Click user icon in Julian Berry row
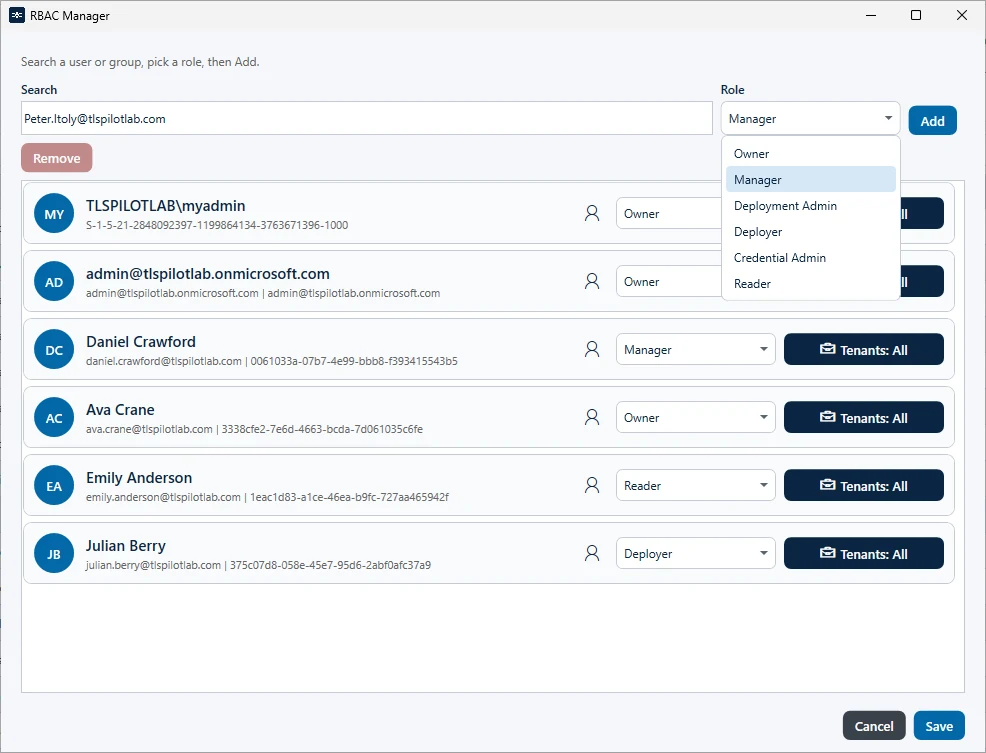 pos(592,553)
